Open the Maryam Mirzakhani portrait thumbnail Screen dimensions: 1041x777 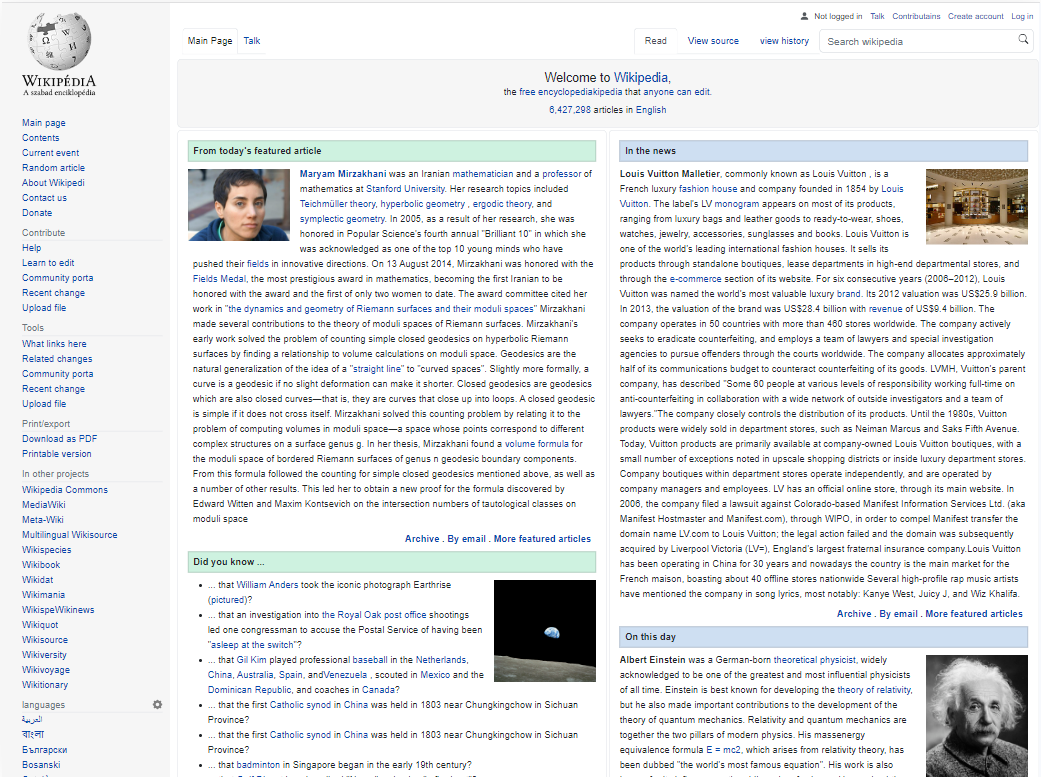pyautogui.click(x=239, y=205)
